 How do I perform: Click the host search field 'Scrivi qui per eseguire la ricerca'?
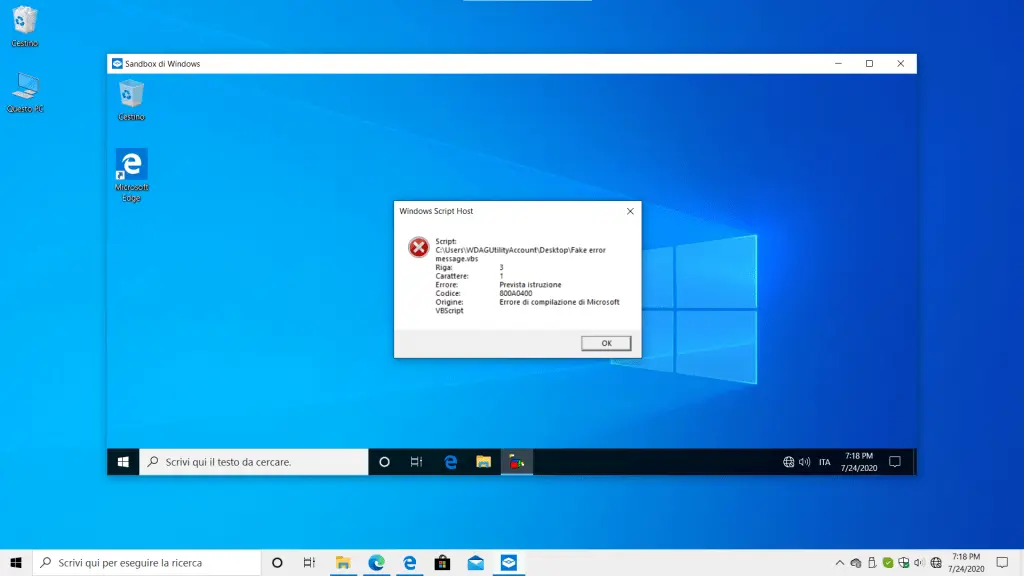pos(147,562)
